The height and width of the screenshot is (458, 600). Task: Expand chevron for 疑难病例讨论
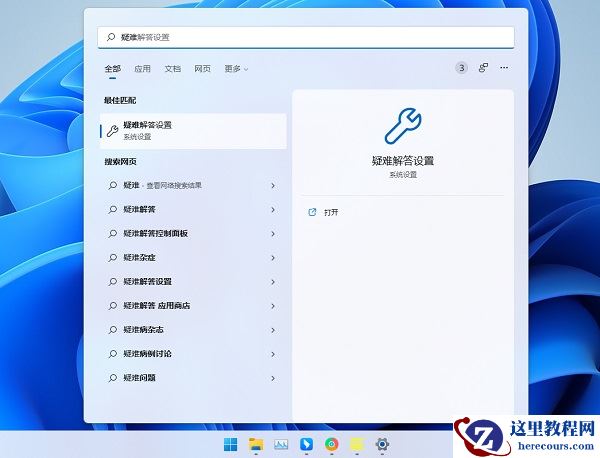[273, 354]
